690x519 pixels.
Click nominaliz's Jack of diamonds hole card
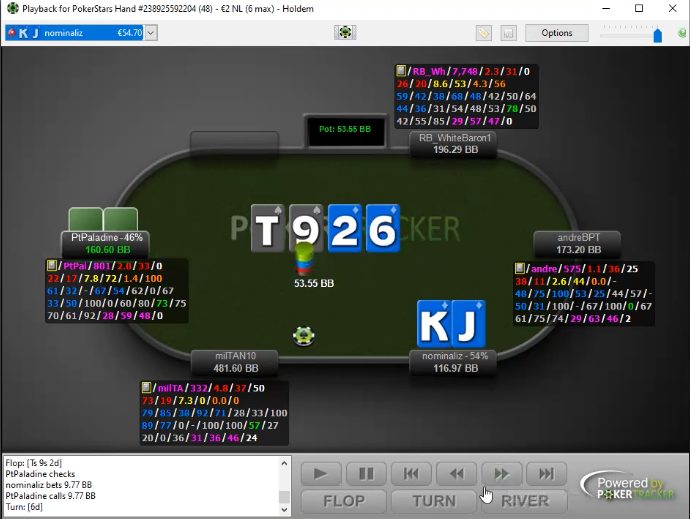[469, 324]
